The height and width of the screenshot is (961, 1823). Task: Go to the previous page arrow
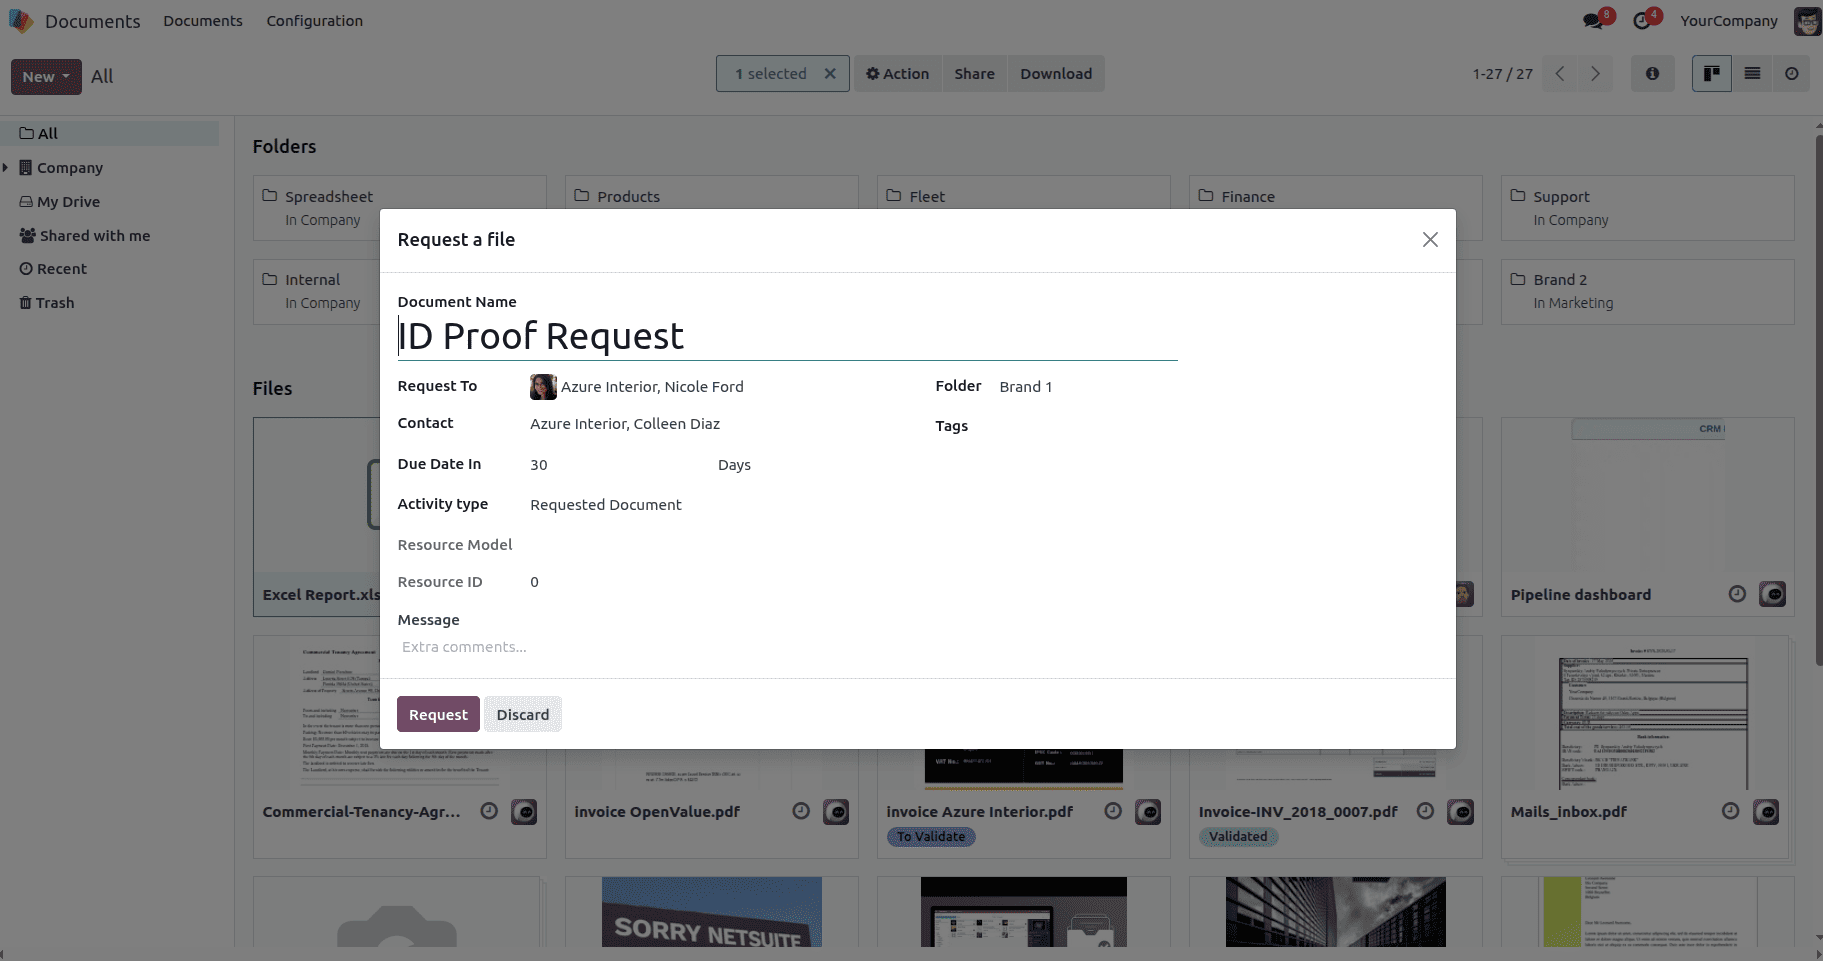point(1560,74)
